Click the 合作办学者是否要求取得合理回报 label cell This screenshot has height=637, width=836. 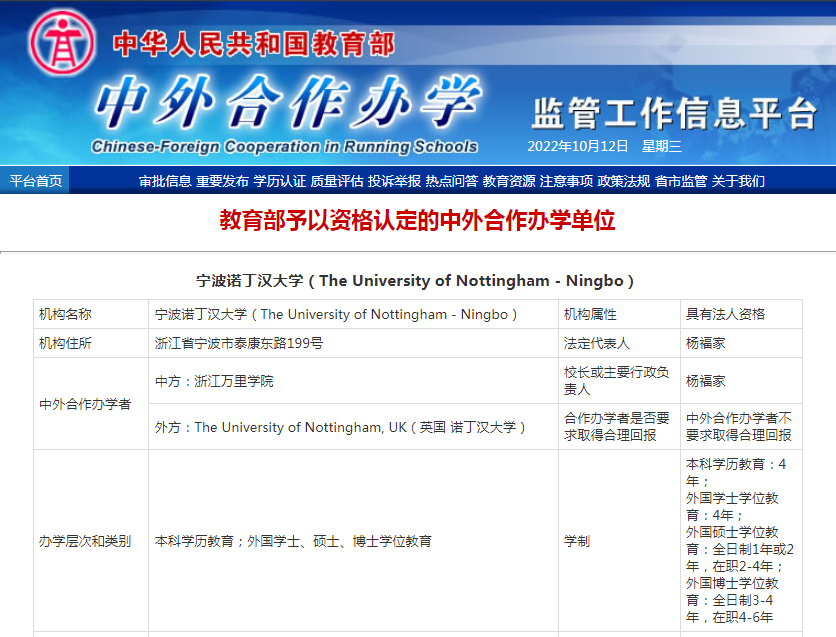[x=620, y=427]
